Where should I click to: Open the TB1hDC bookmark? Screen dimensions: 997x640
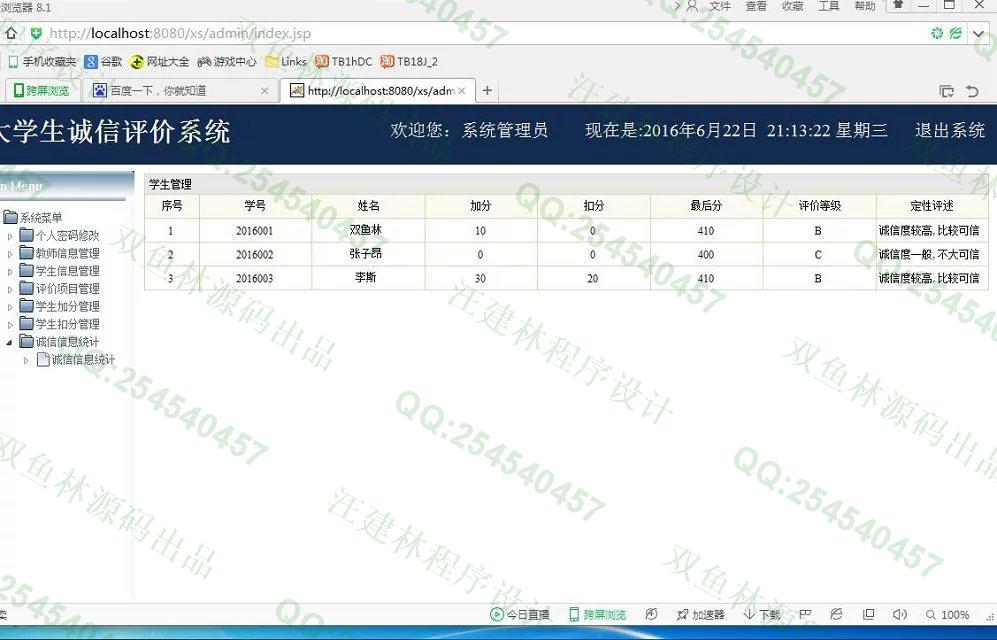tap(343, 62)
